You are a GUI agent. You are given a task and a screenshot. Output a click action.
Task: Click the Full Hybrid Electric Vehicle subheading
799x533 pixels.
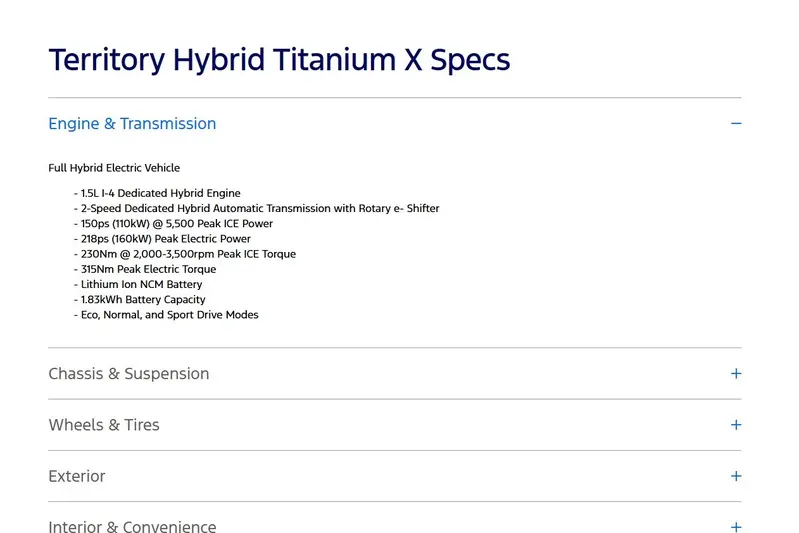point(114,168)
